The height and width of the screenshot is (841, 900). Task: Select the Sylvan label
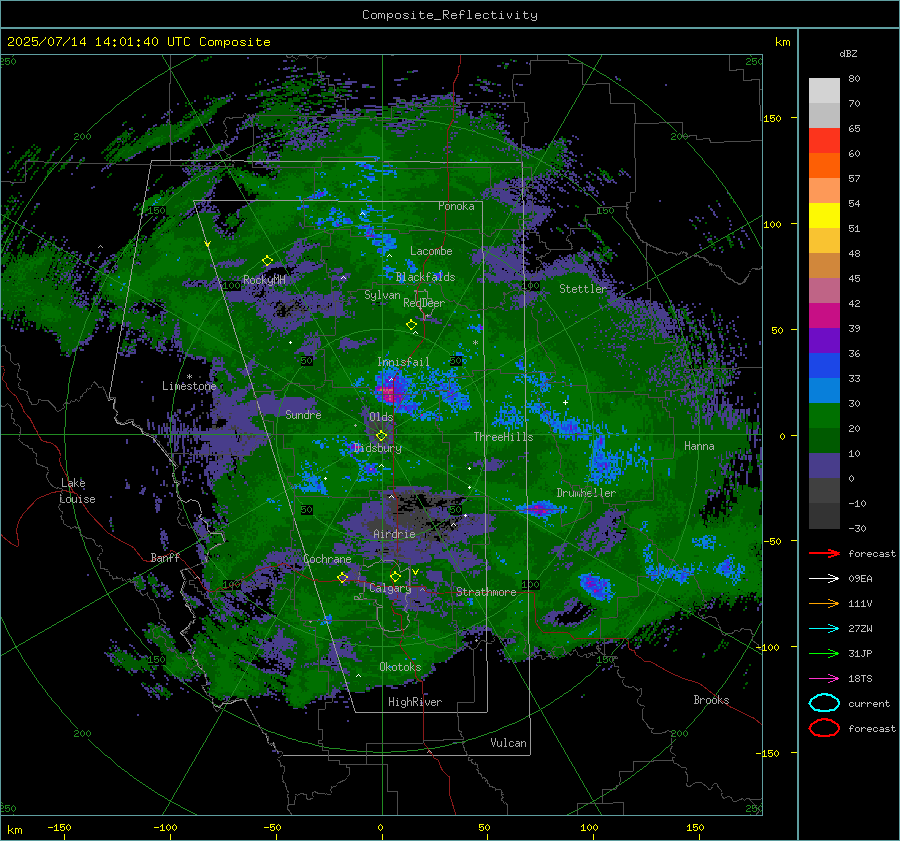point(382,294)
